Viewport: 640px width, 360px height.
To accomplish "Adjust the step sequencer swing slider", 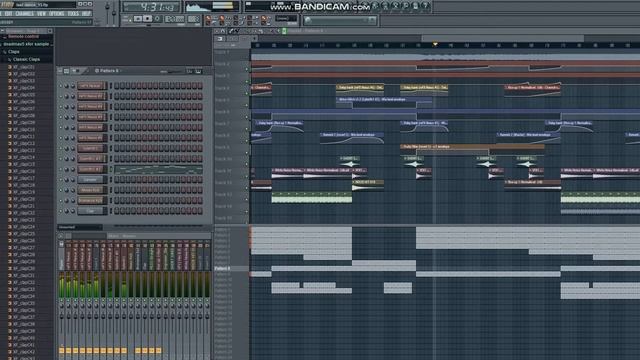I will tap(171, 71).
